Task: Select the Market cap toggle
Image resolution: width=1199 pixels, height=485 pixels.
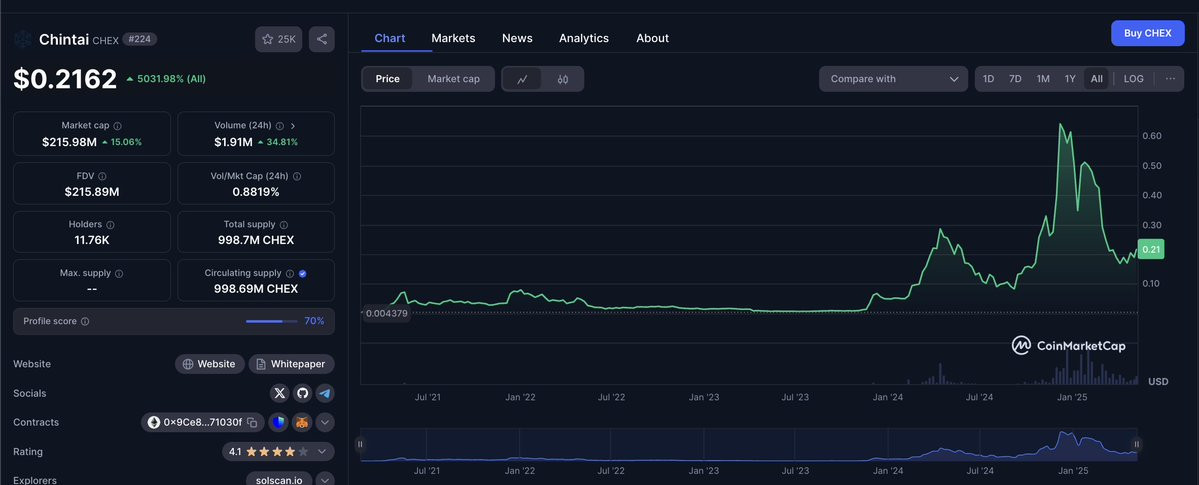Action: click(x=453, y=79)
